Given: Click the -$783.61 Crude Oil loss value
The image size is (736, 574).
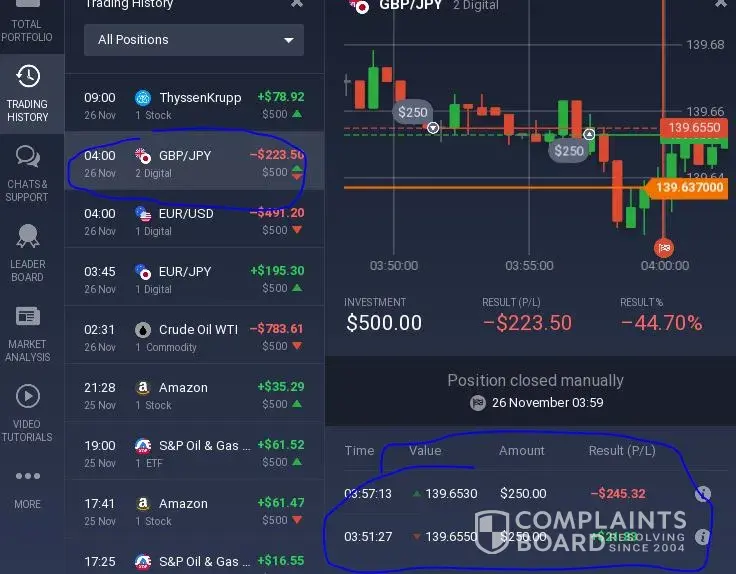Looking at the screenshot, I should (276, 329).
